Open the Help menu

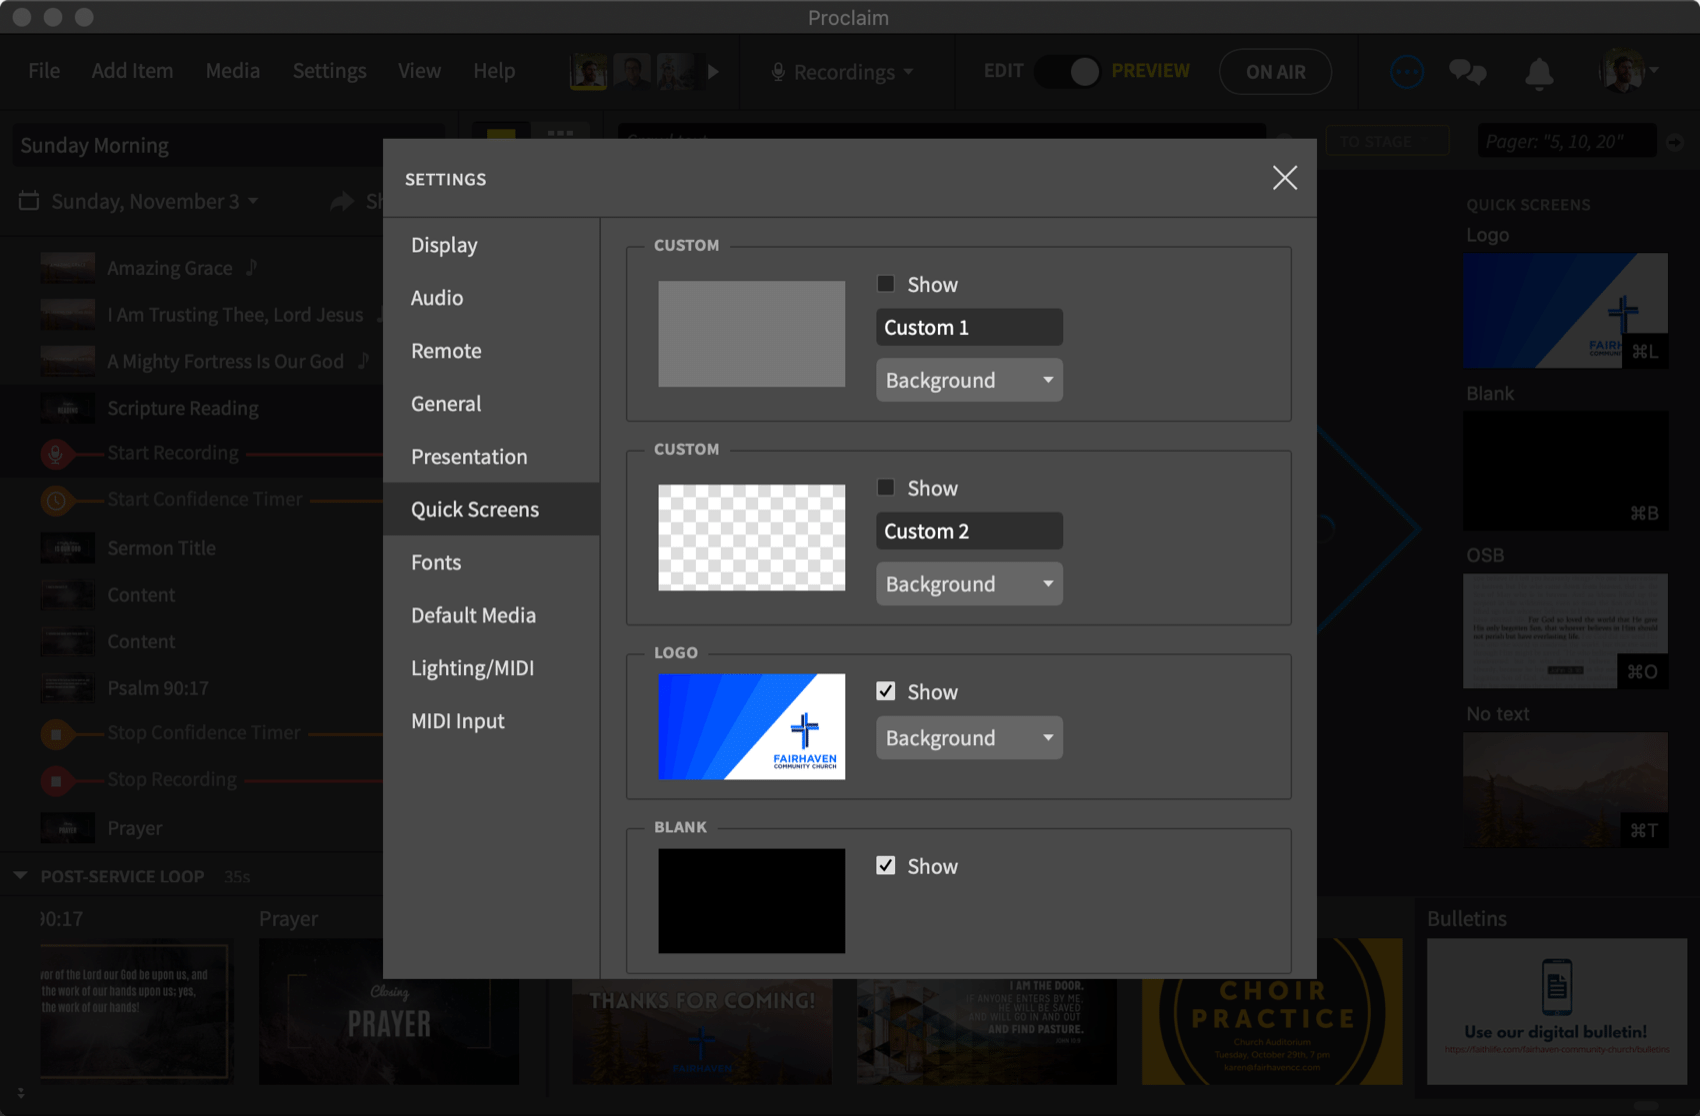(x=494, y=71)
